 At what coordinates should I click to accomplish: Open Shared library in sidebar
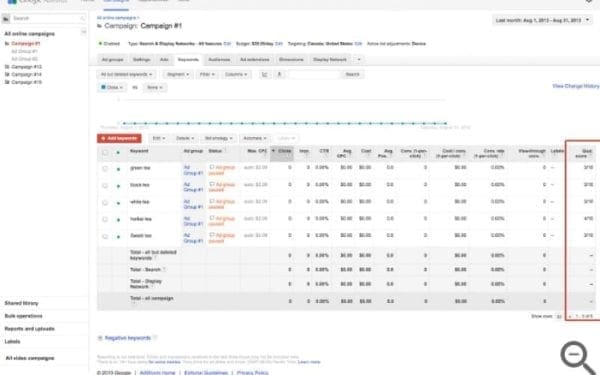pos(21,303)
